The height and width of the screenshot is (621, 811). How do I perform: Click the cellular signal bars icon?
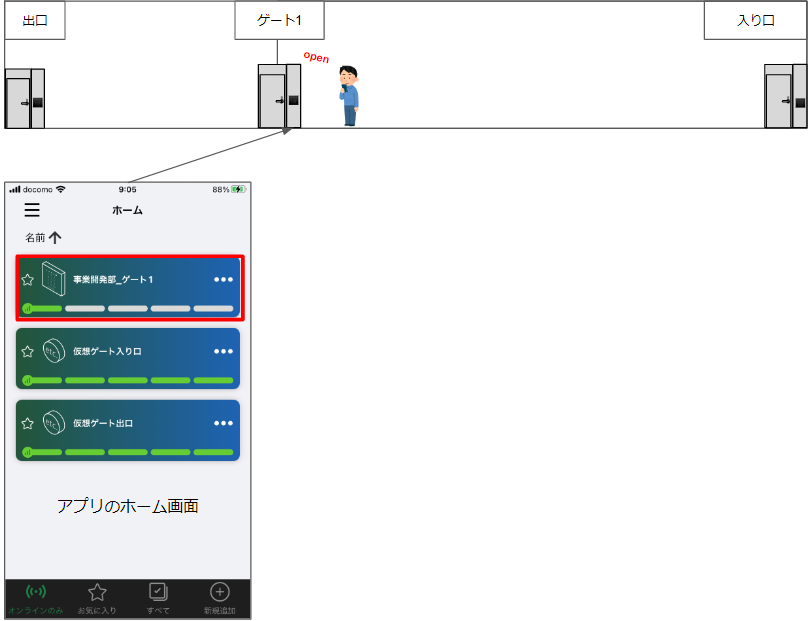[14, 190]
